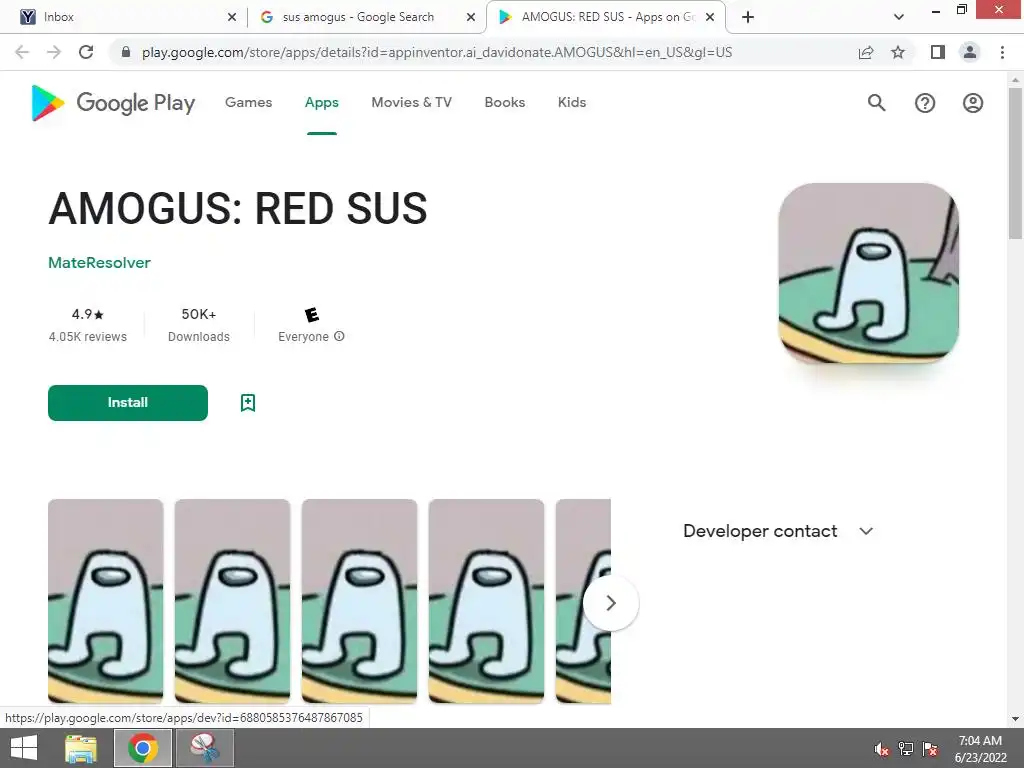
Task: Open the Google Play account profile icon
Action: (972, 103)
